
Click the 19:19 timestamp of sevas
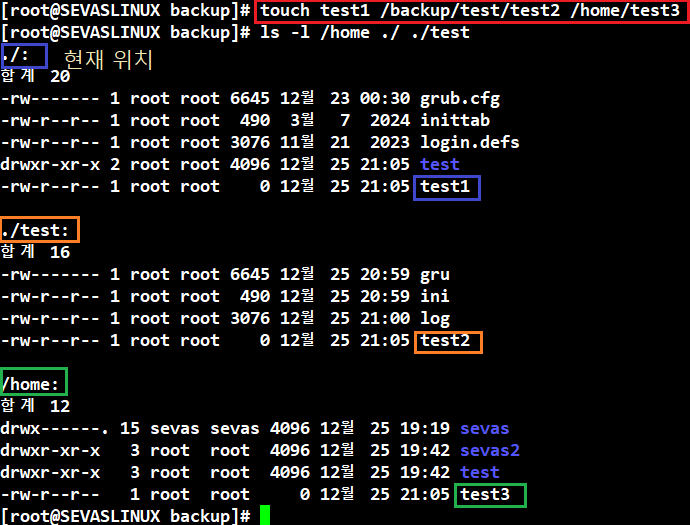[425, 429]
